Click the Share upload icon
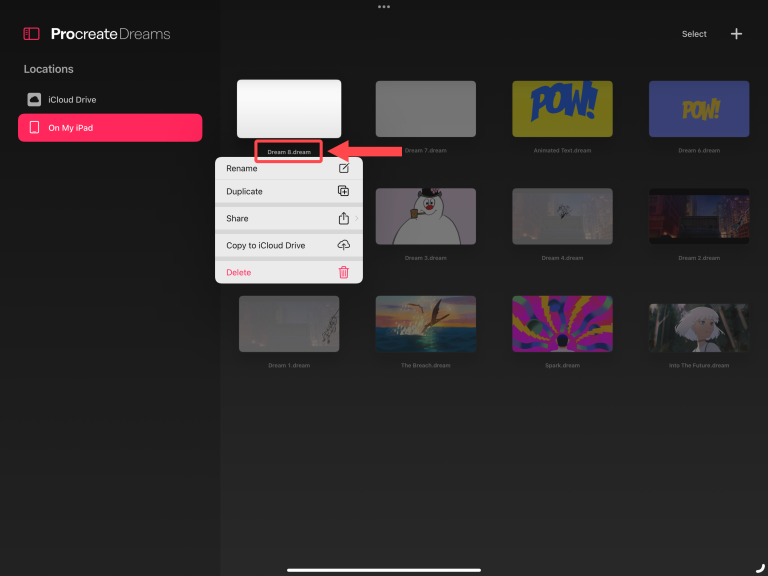This screenshot has height=576, width=768. click(x=344, y=218)
